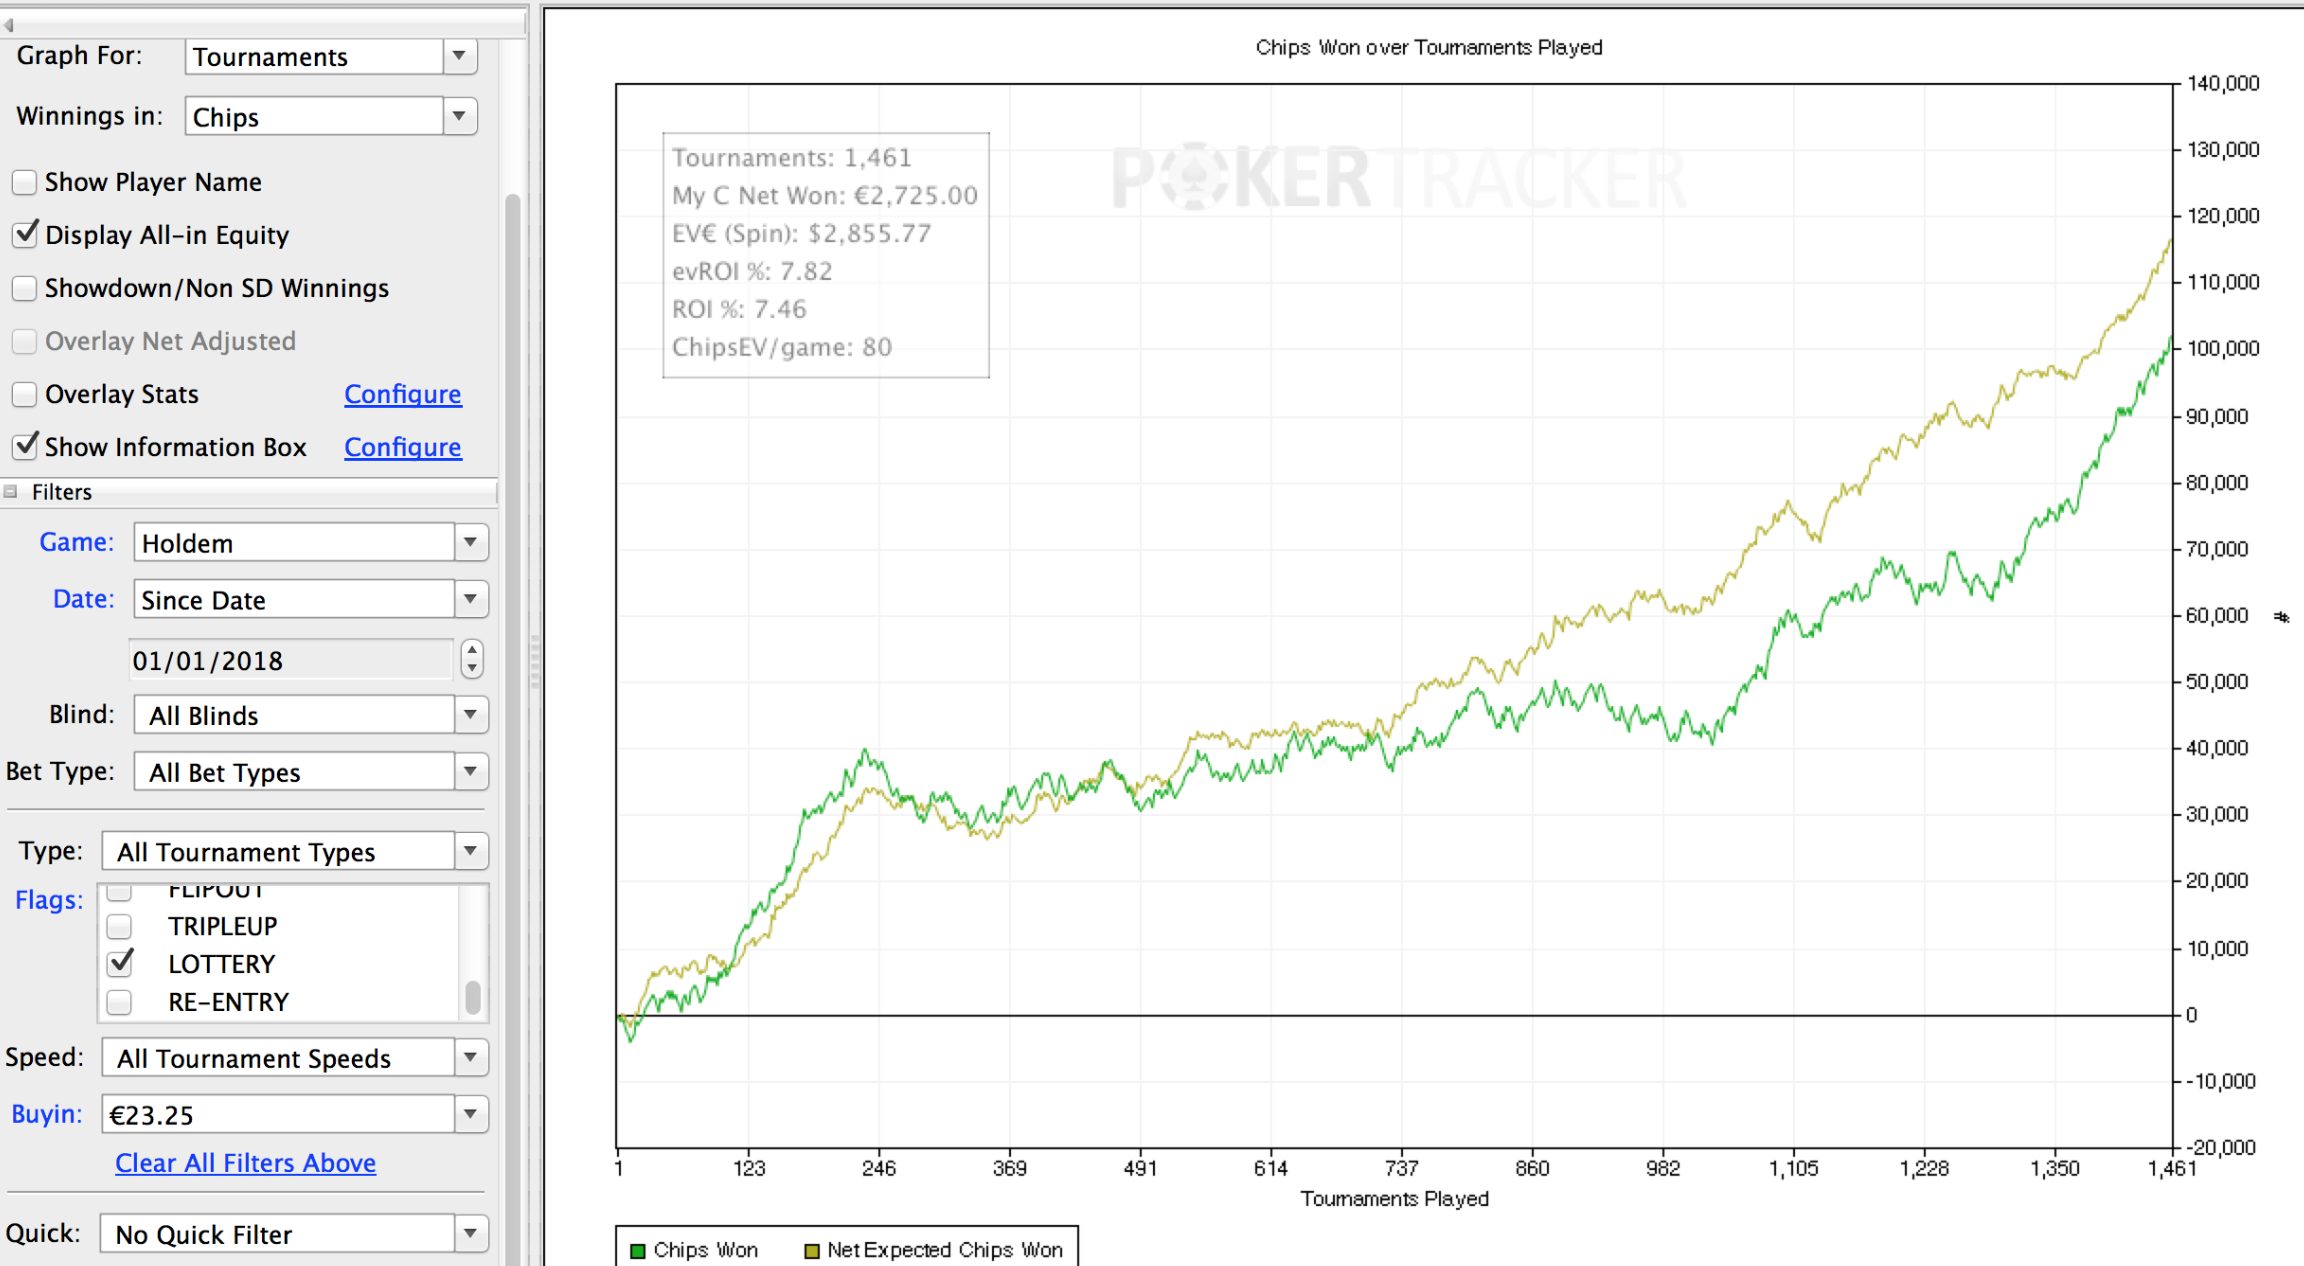Click the small arrow icon right of graph
Image resolution: width=2304 pixels, height=1266 pixels.
[2281, 617]
